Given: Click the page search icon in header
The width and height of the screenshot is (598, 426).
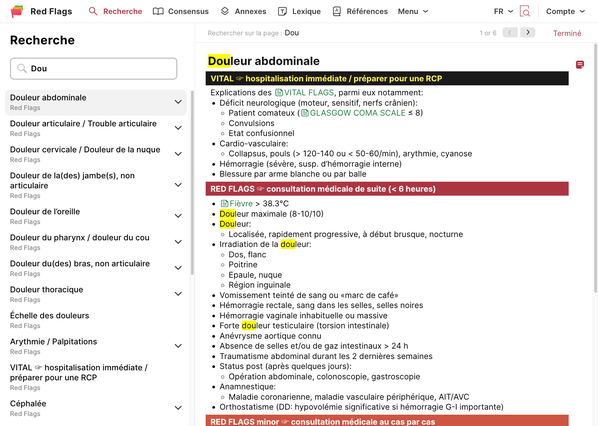Looking at the screenshot, I should (x=525, y=11).
